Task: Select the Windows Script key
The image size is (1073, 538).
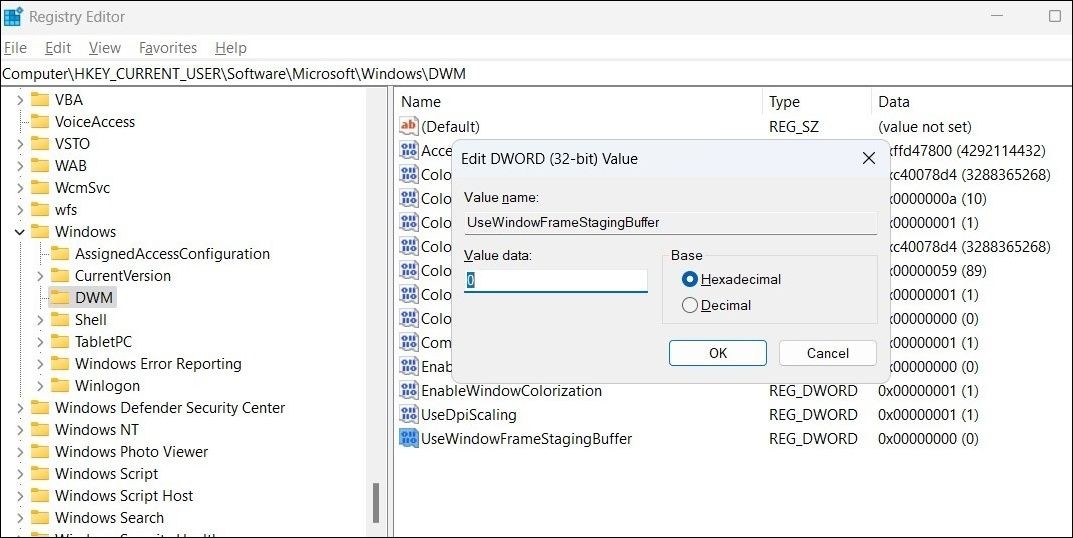Action: 106,474
